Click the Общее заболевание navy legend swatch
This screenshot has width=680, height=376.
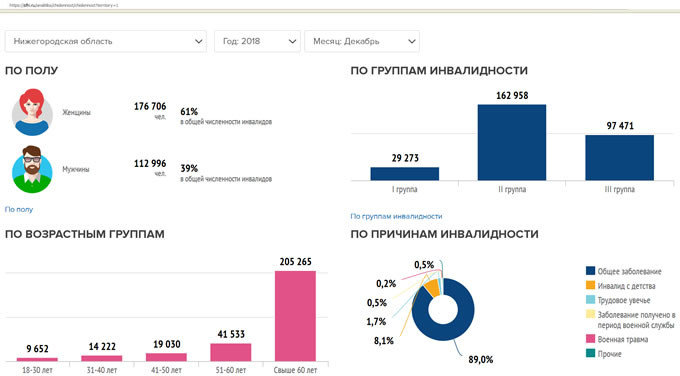pyautogui.click(x=590, y=271)
